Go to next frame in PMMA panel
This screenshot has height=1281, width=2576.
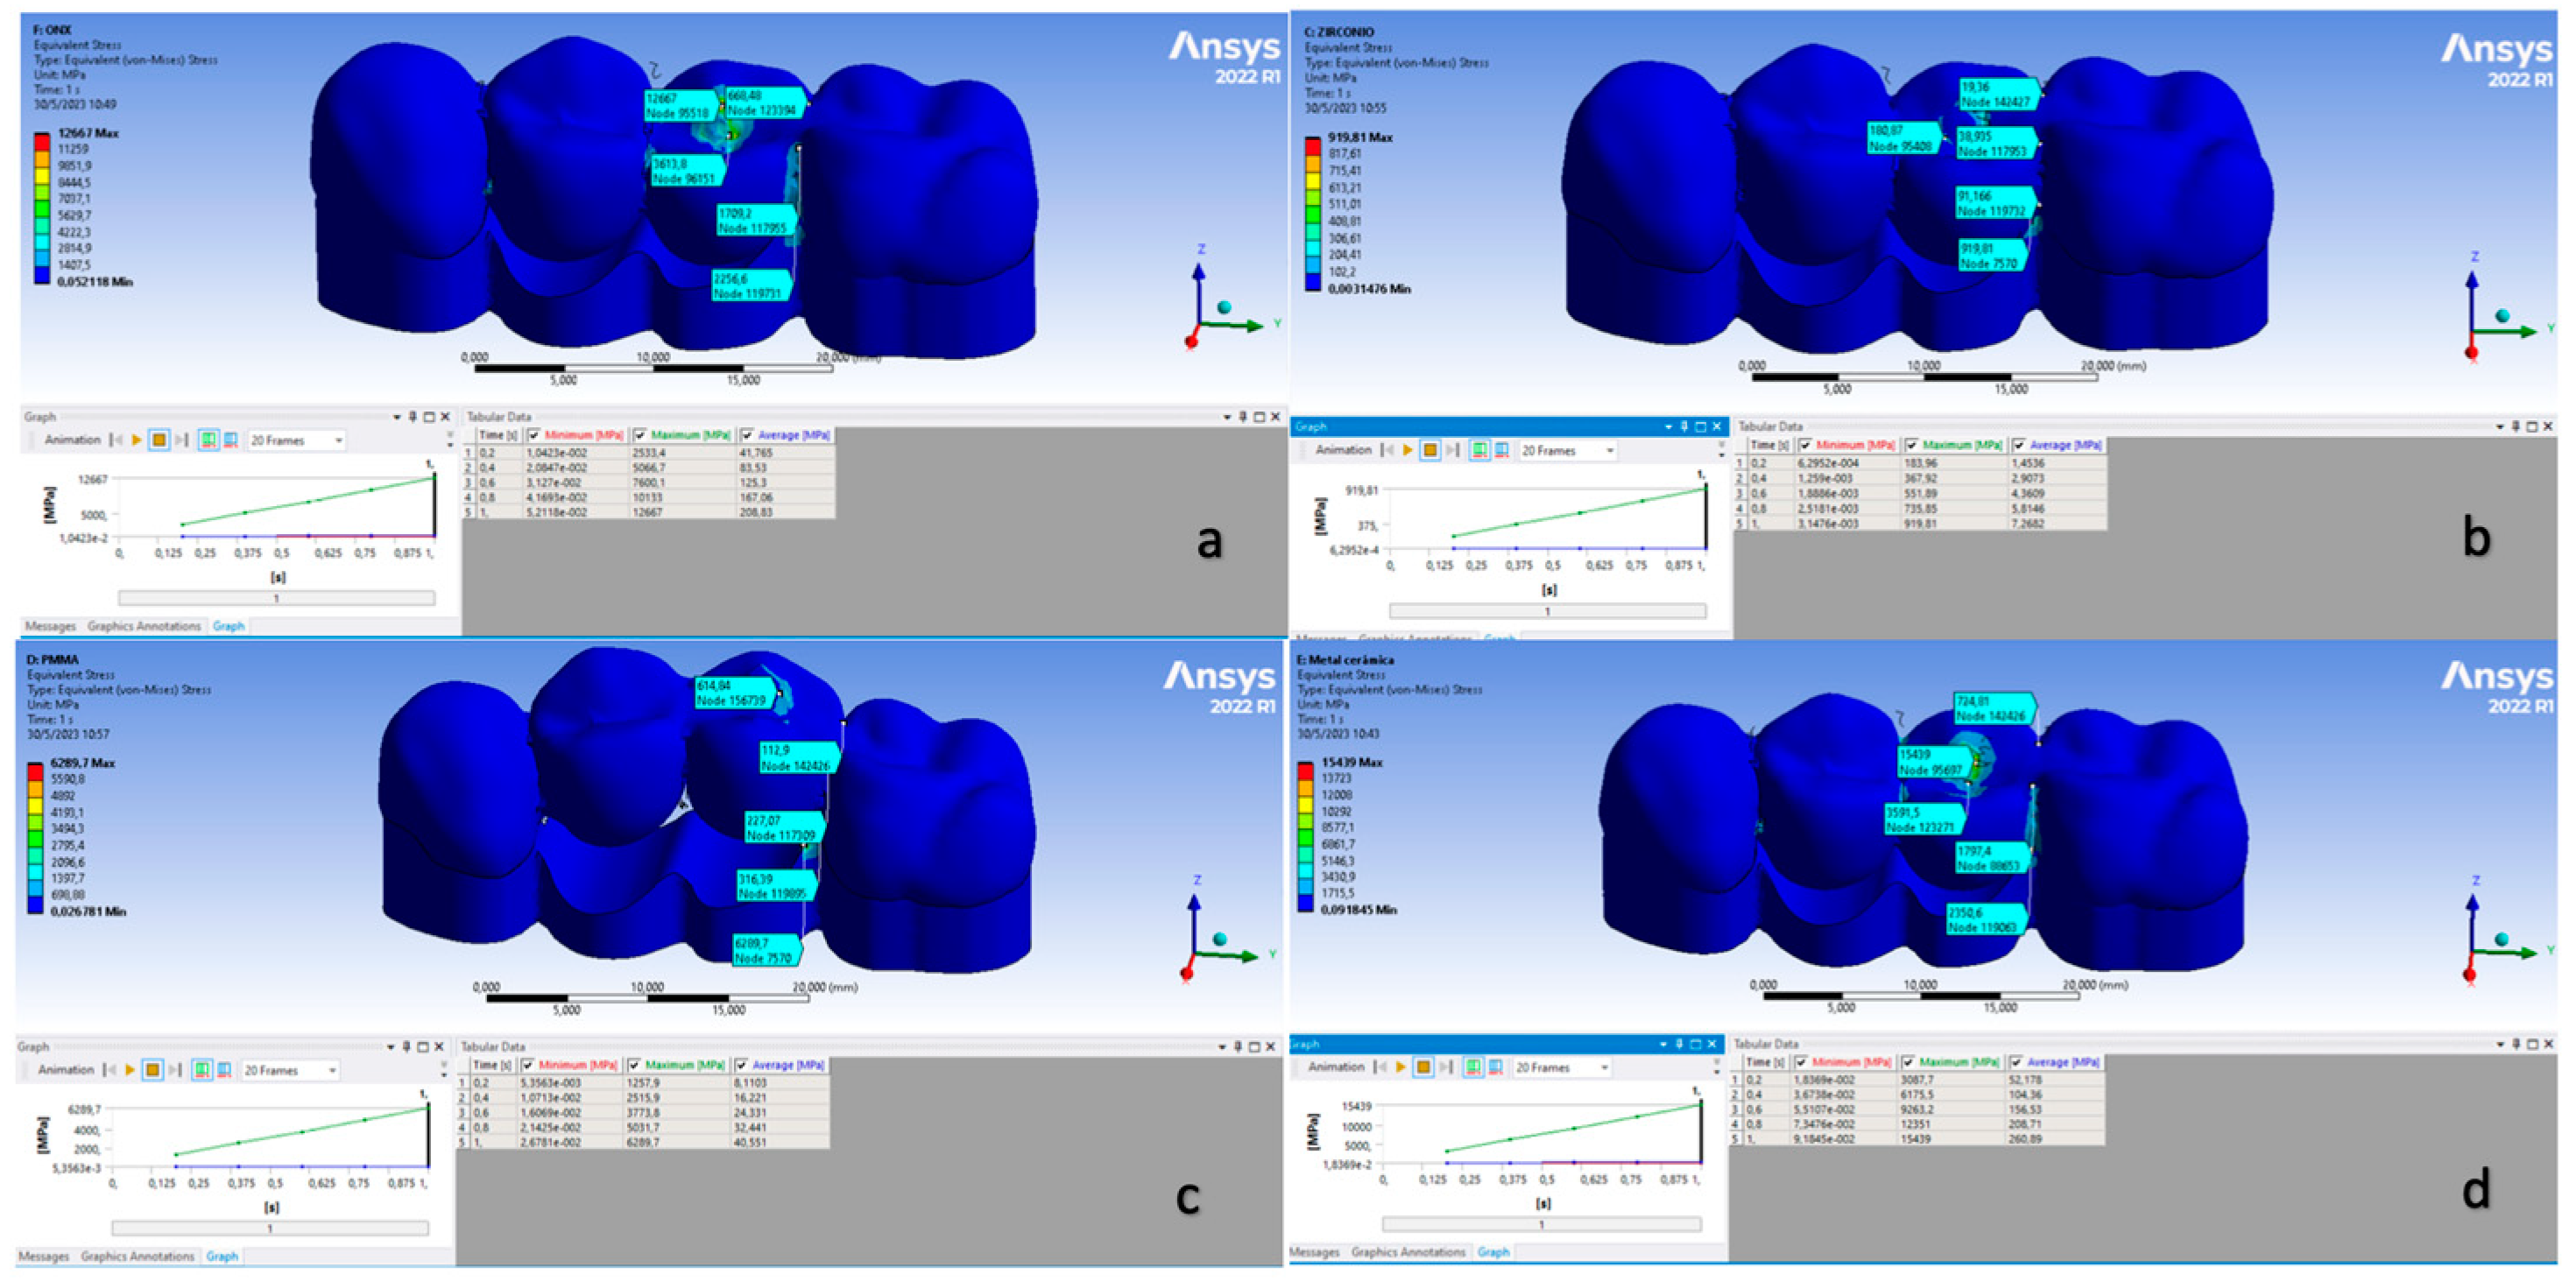pos(174,1070)
